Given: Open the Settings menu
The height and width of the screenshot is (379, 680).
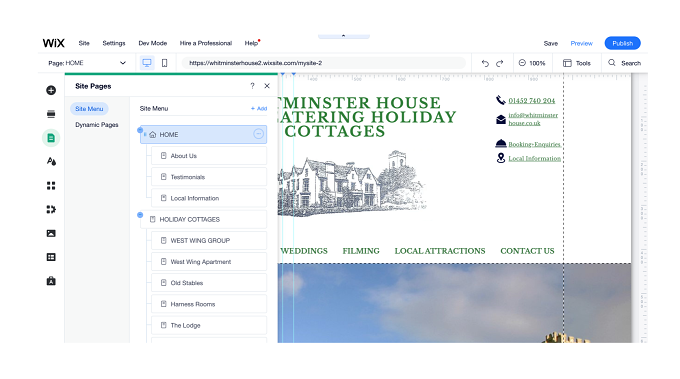Looking at the screenshot, I should (x=114, y=43).
